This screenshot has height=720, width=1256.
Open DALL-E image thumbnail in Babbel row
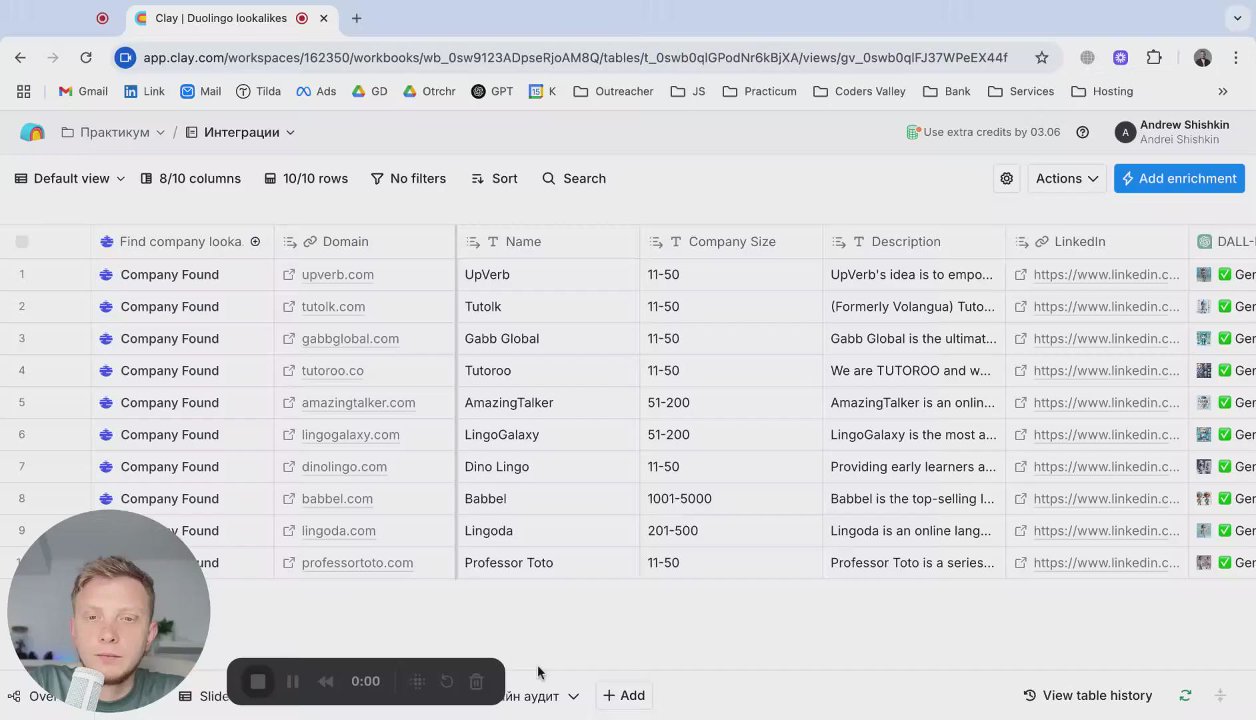point(1204,498)
